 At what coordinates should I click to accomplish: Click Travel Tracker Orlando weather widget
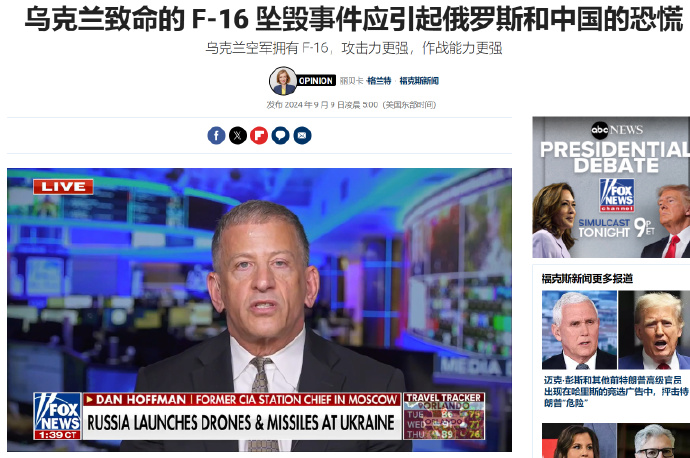tap(444, 416)
